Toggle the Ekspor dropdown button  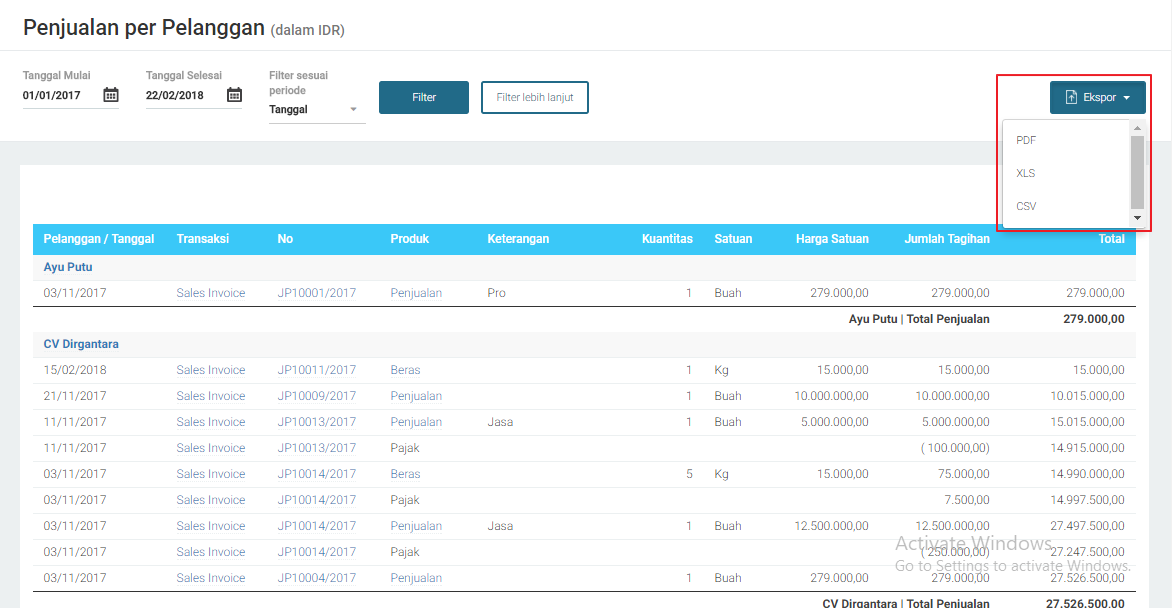pyautogui.click(x=1097, y=98)
